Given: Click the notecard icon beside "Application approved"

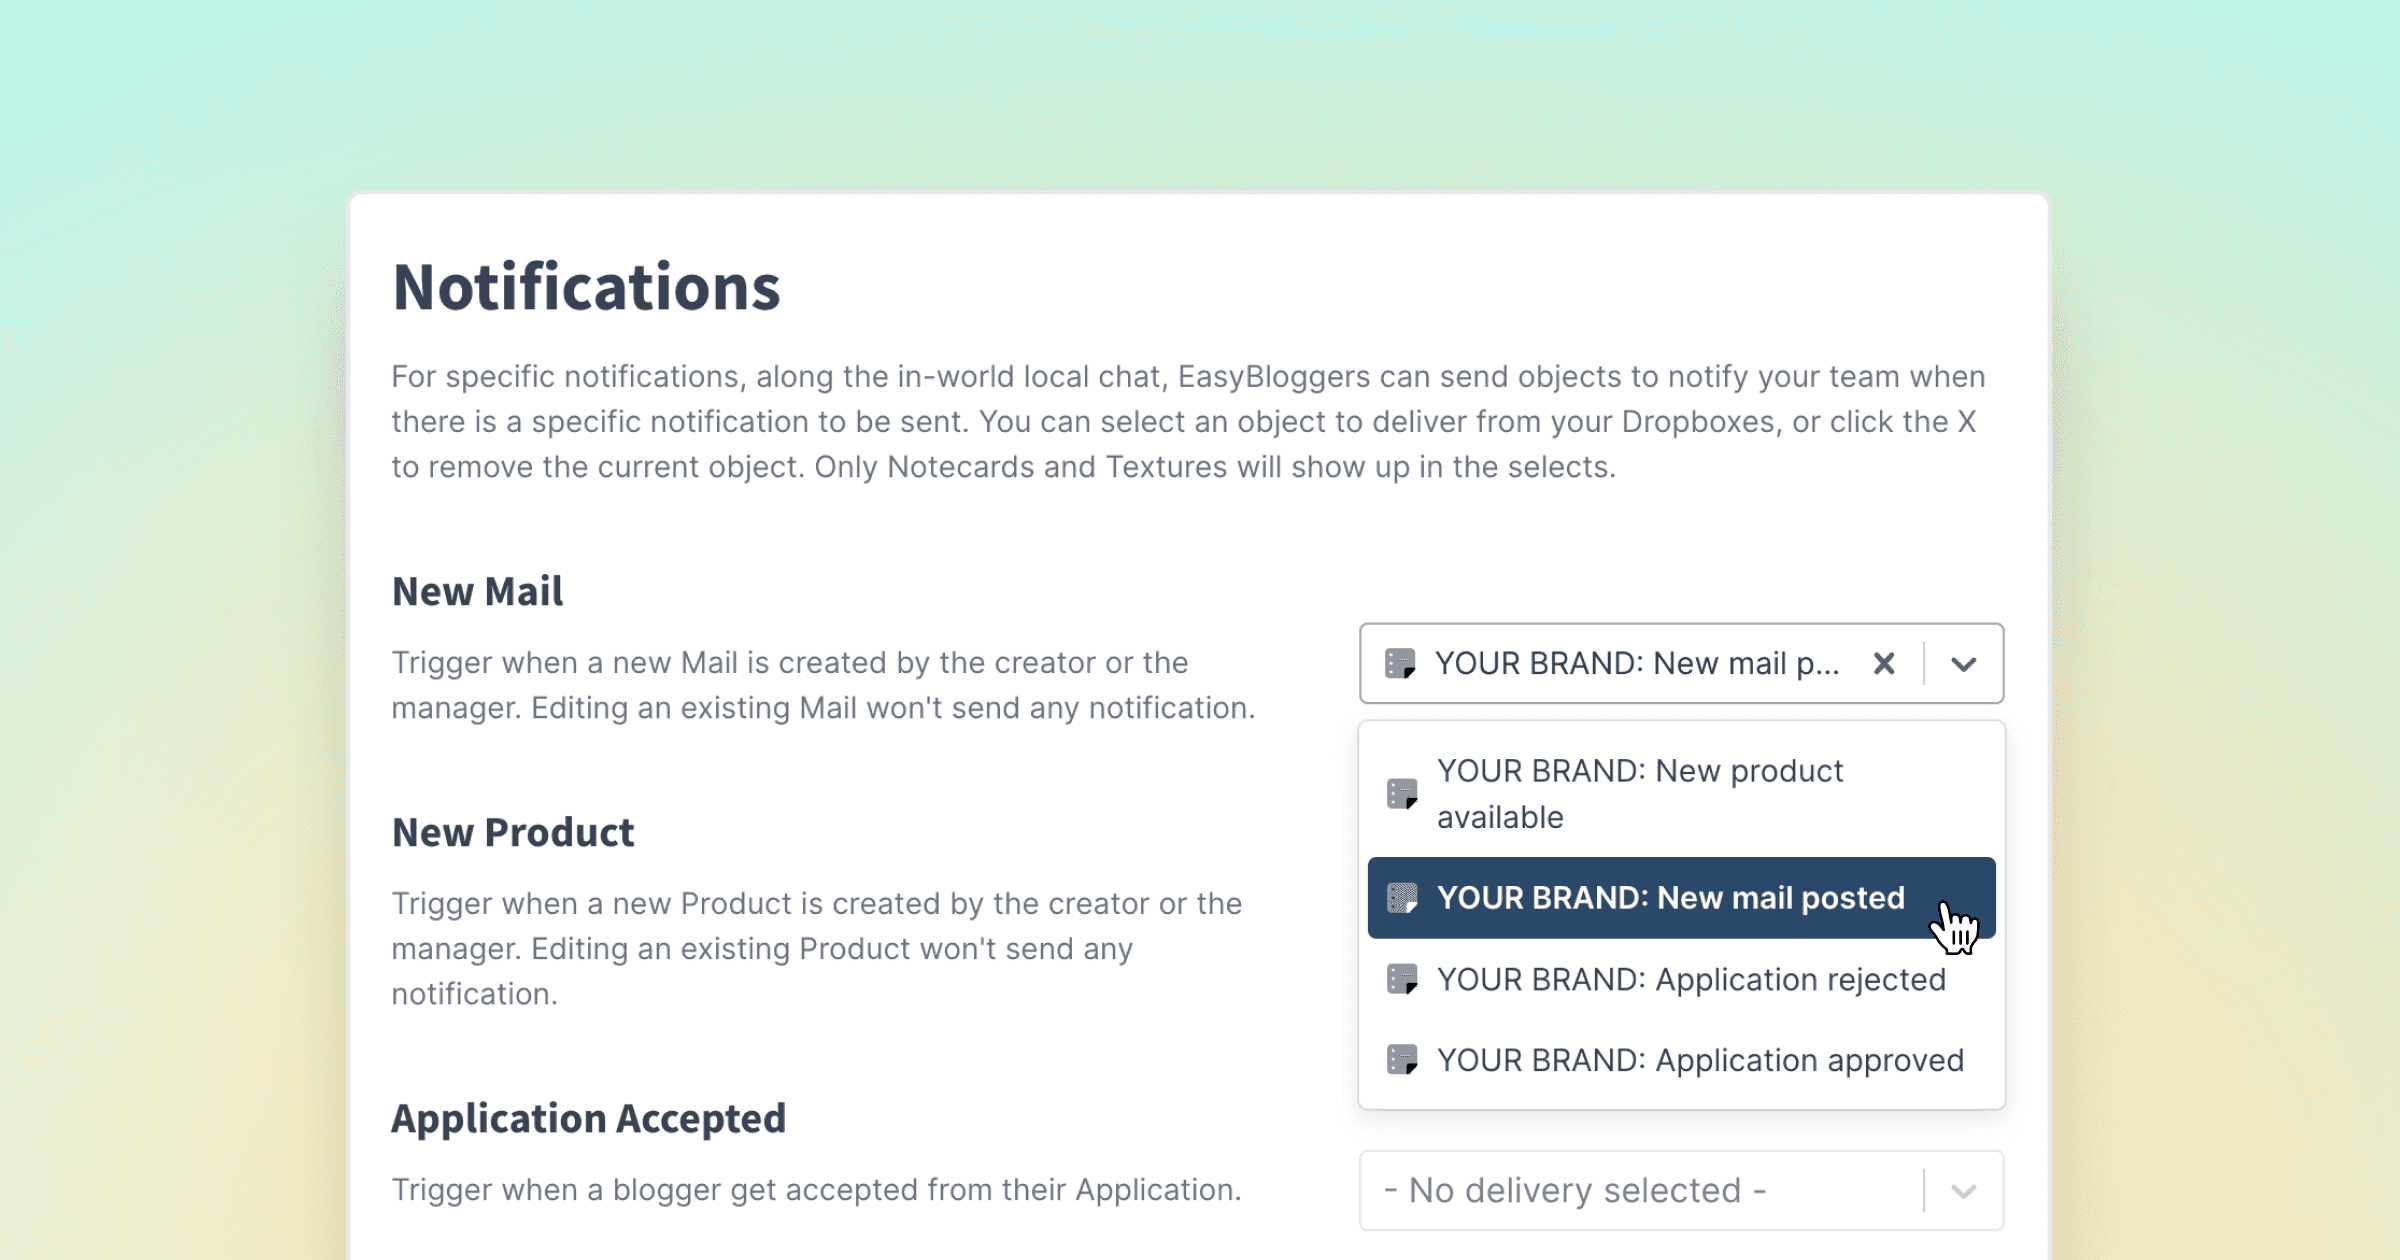Looking at the screenshot, I should click(x=1402, y=1060).
